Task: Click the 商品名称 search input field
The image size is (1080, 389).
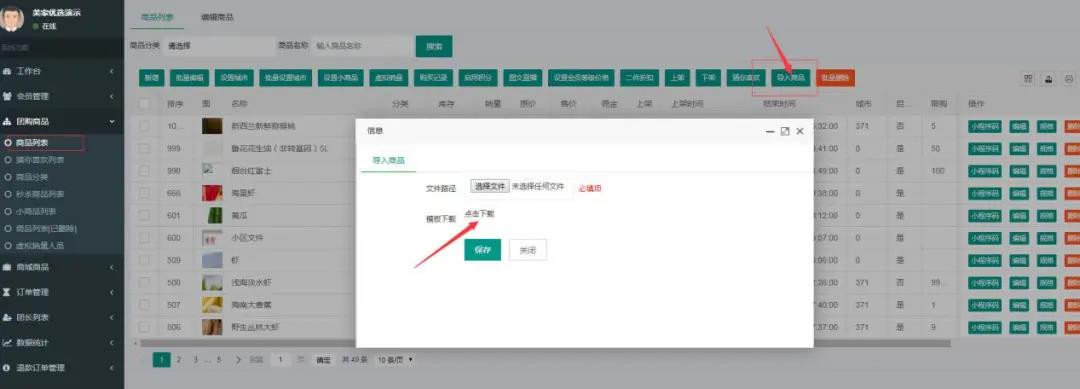Action: (x=362, y=46)
